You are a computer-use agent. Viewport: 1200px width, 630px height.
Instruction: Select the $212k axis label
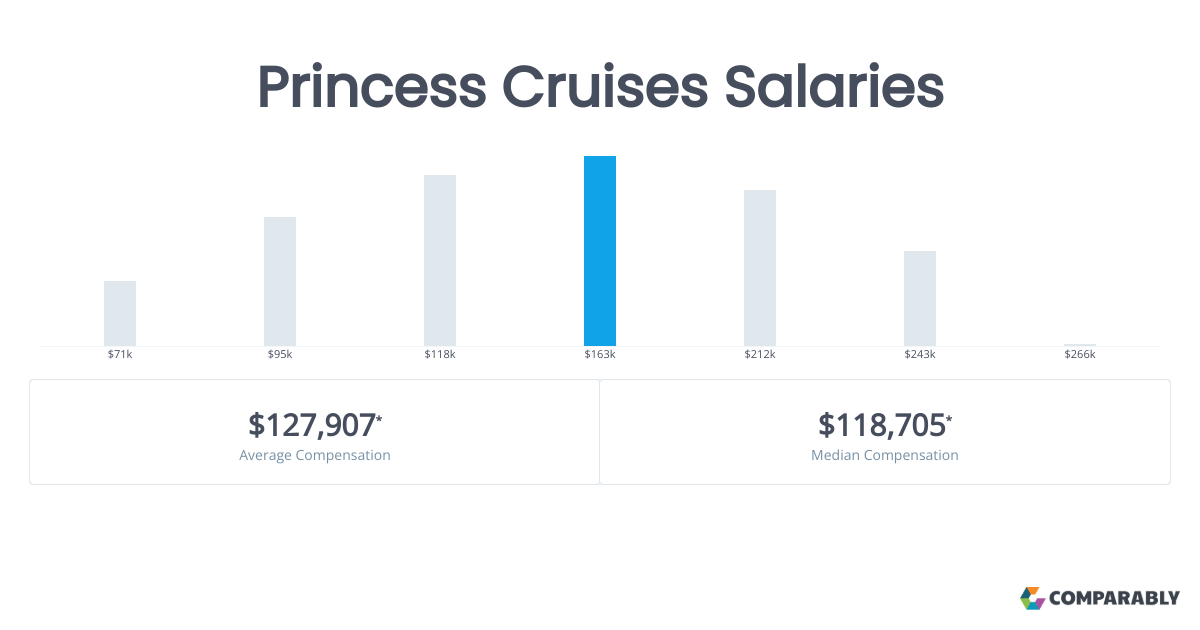(x=760, y=355)
